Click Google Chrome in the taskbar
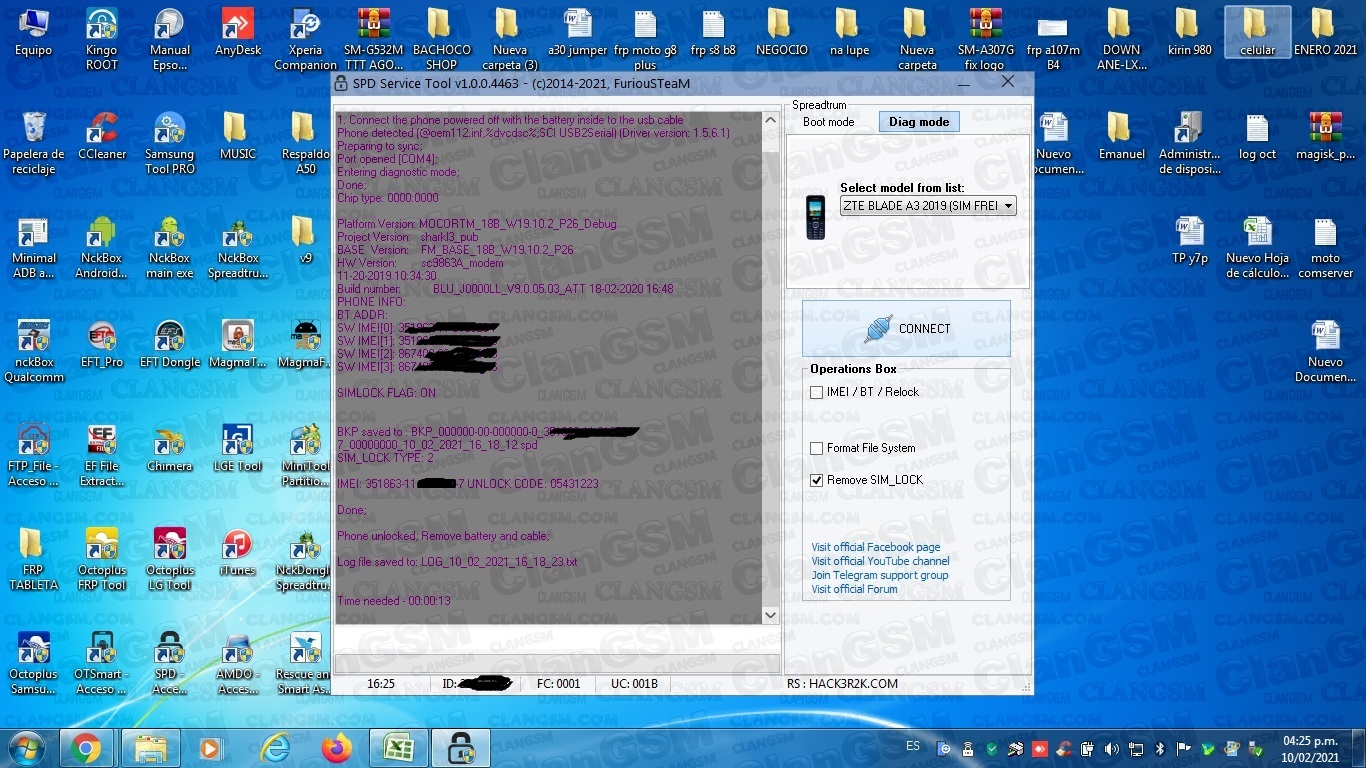 pos(86,748)
